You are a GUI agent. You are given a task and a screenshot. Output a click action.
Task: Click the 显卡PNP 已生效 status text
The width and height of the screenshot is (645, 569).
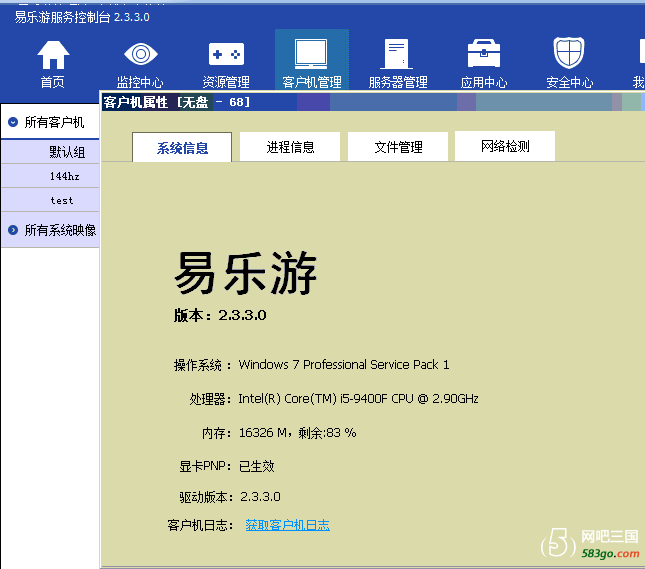pos(227,466)
